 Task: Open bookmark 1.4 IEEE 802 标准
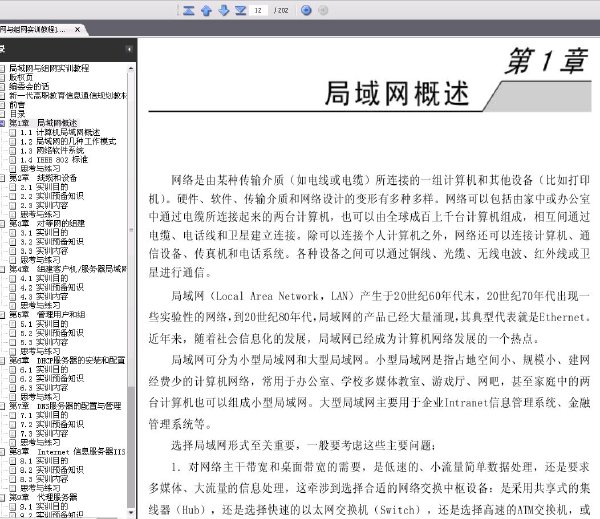coord(54,160)
